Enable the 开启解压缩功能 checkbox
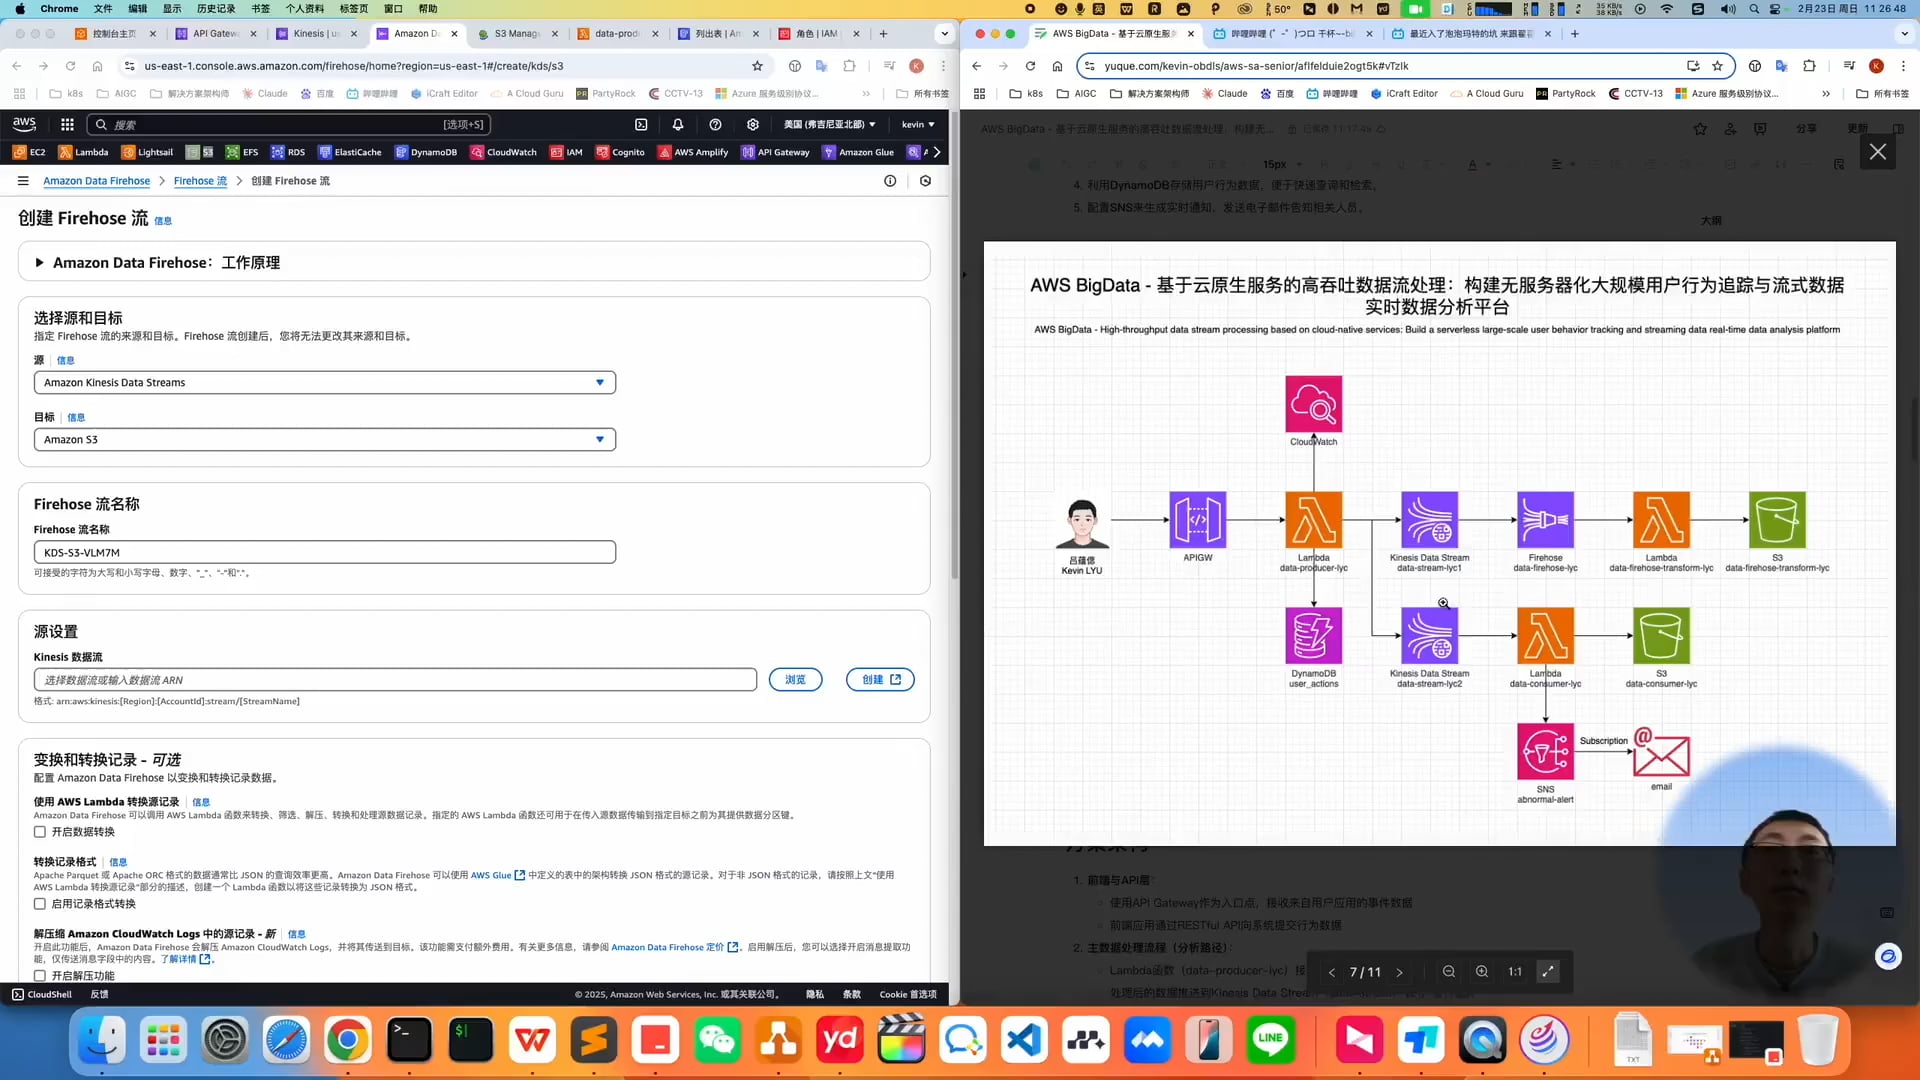This screenshot has height=1080, width=1920. 40,975
